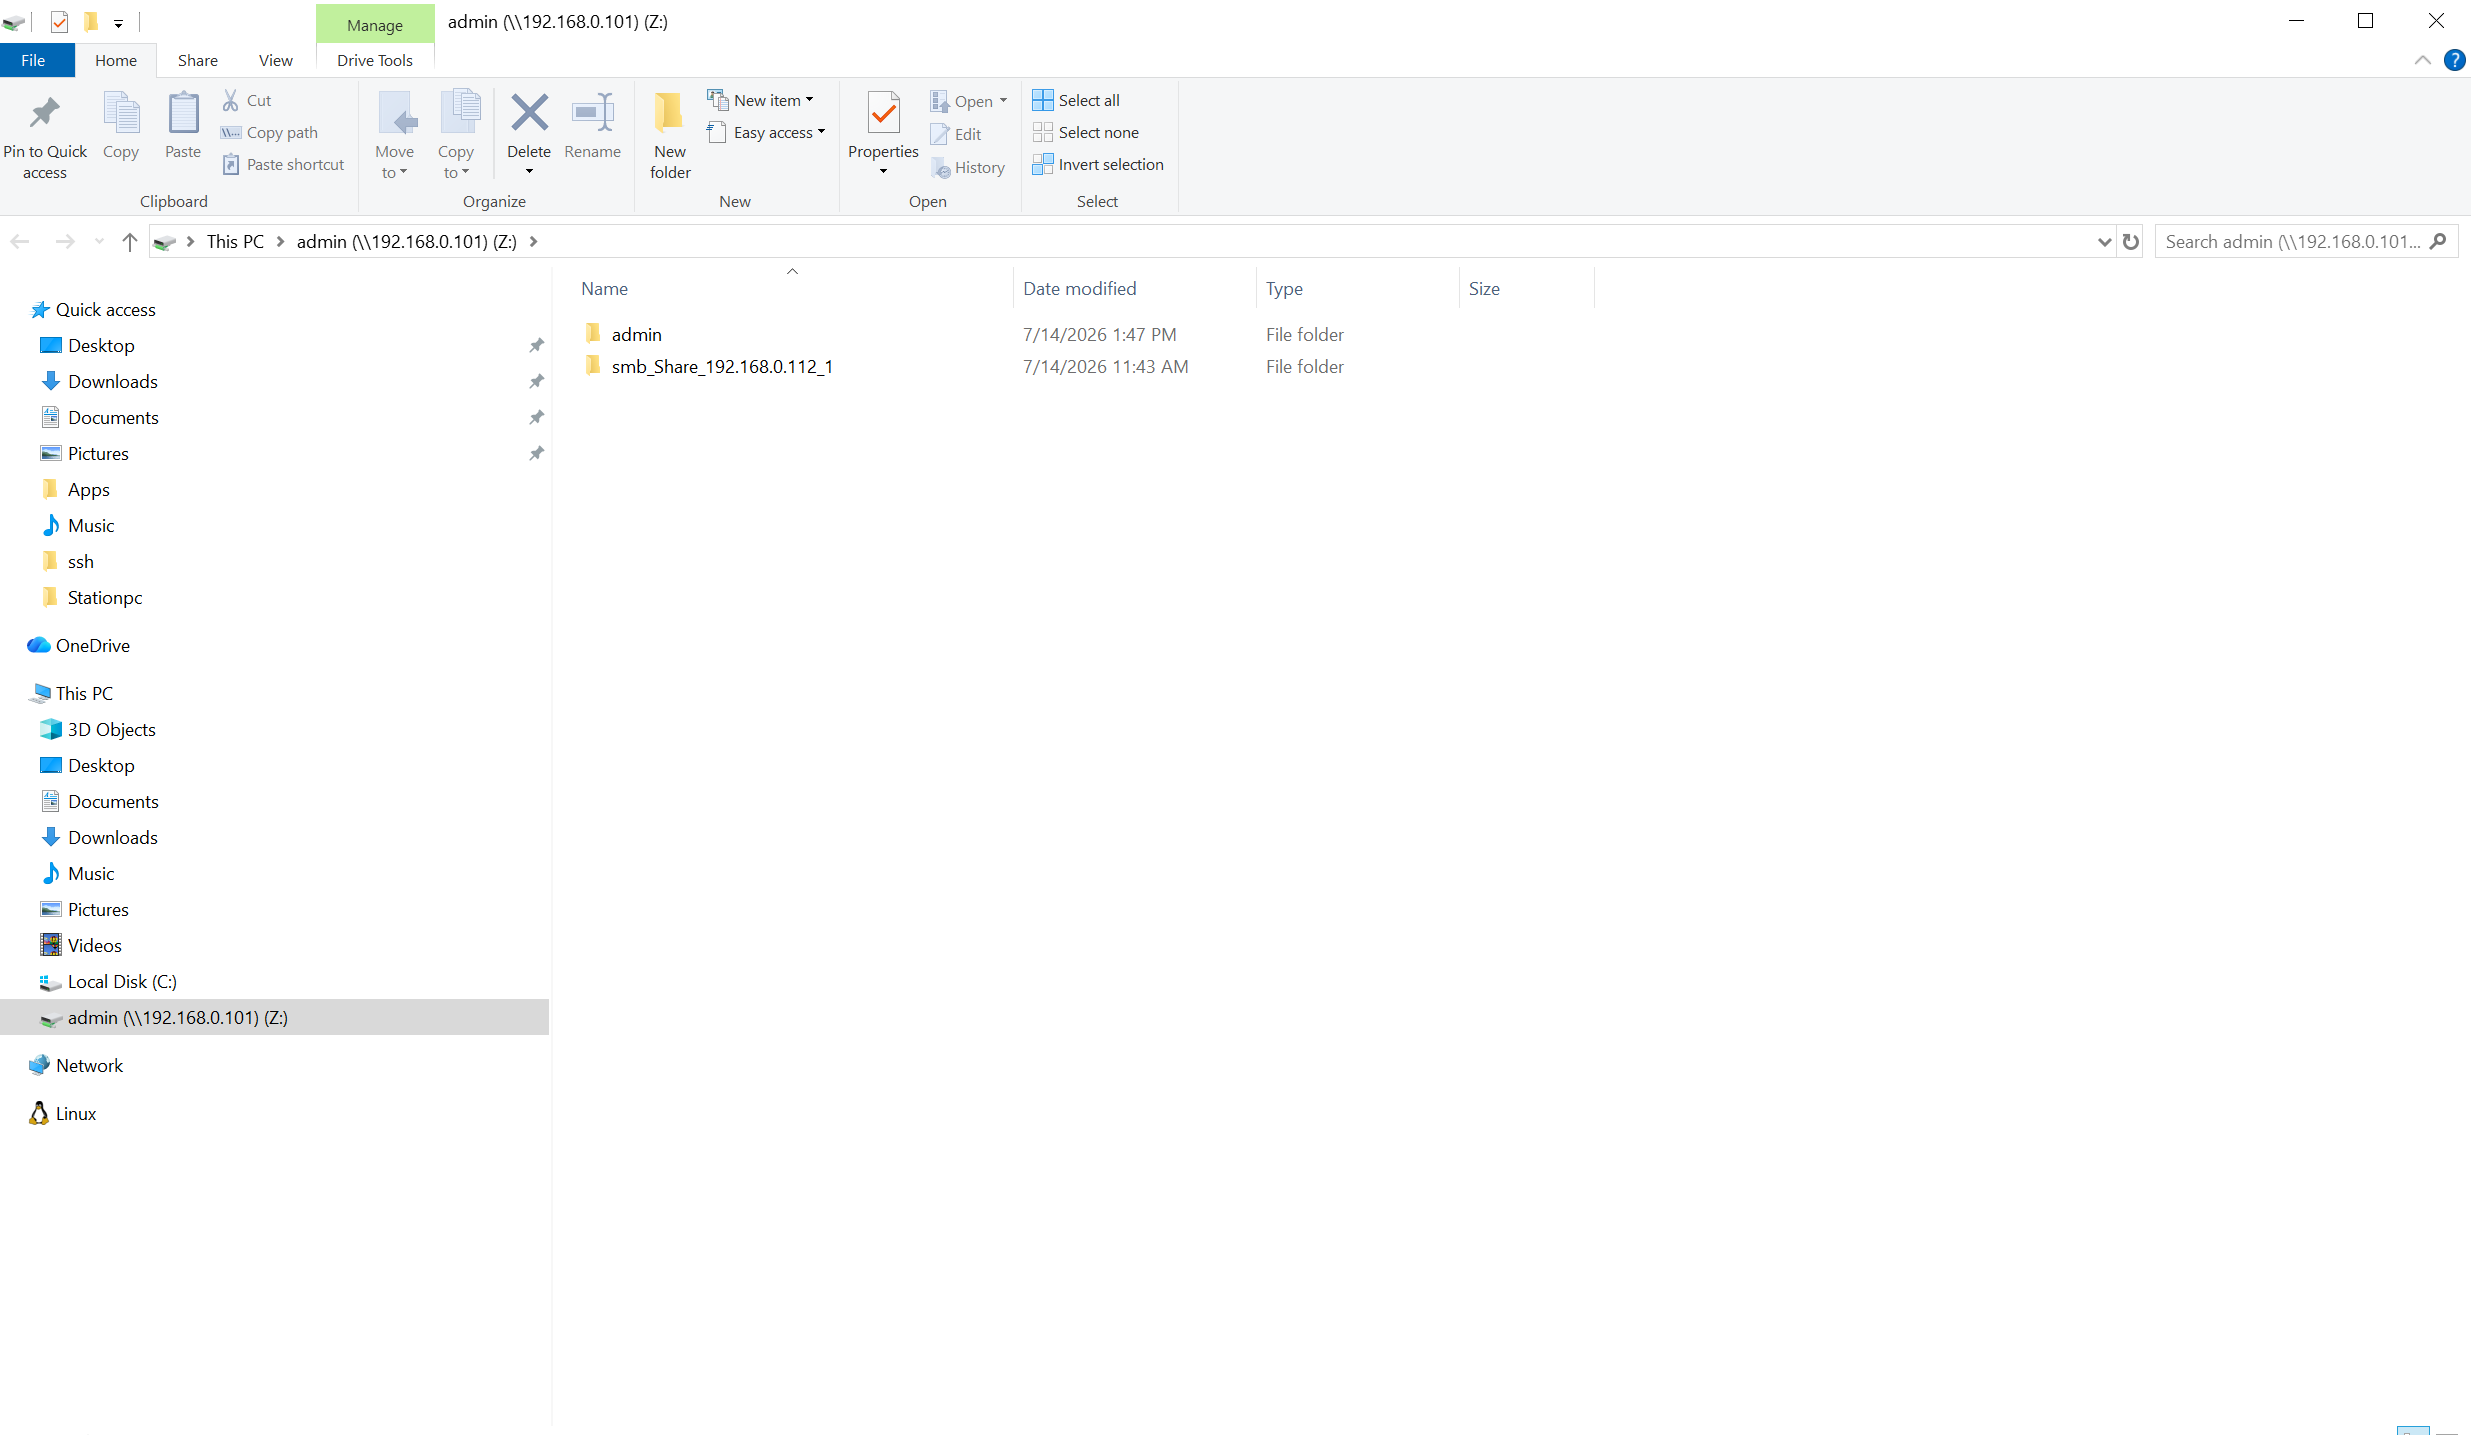Click Invert selection in the ribbon

pos(1098,164)
